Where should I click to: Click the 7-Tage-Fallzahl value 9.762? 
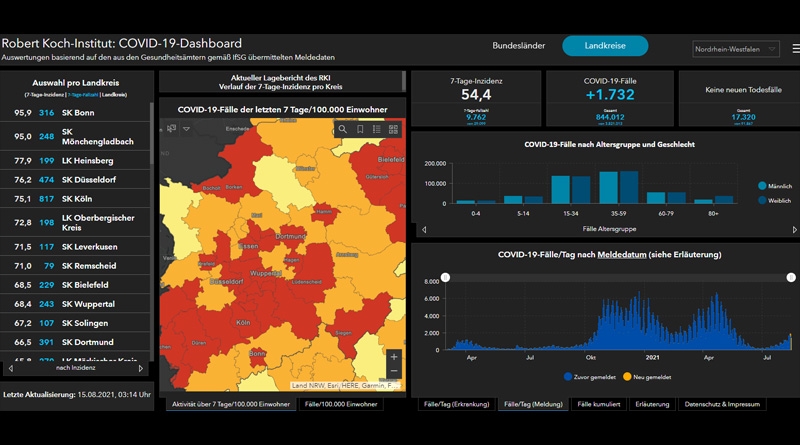[x=476, y=117]
